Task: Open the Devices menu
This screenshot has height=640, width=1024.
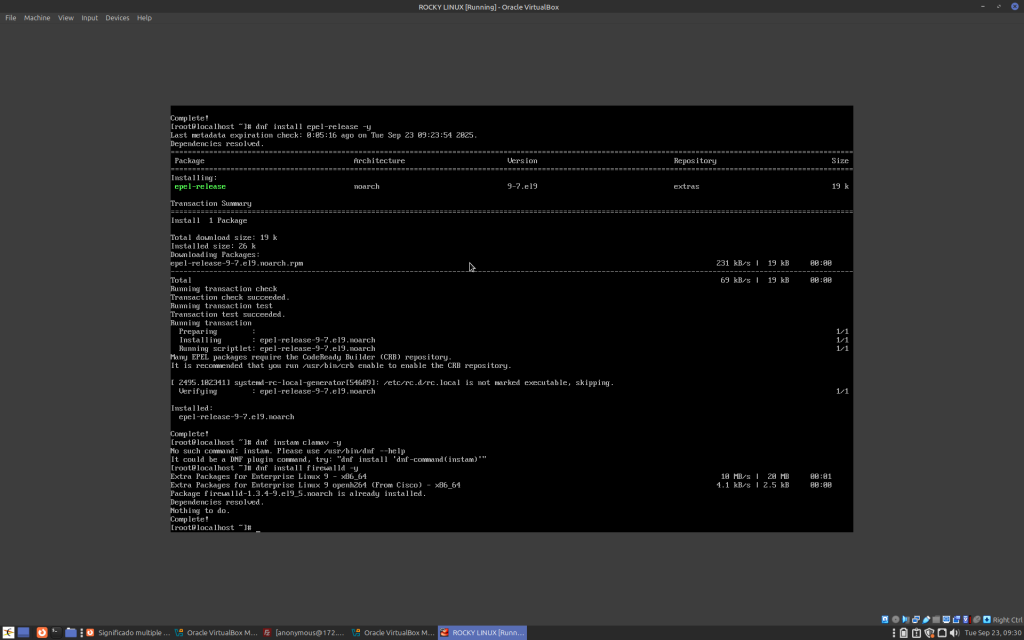Action: [x=117, y=18]
